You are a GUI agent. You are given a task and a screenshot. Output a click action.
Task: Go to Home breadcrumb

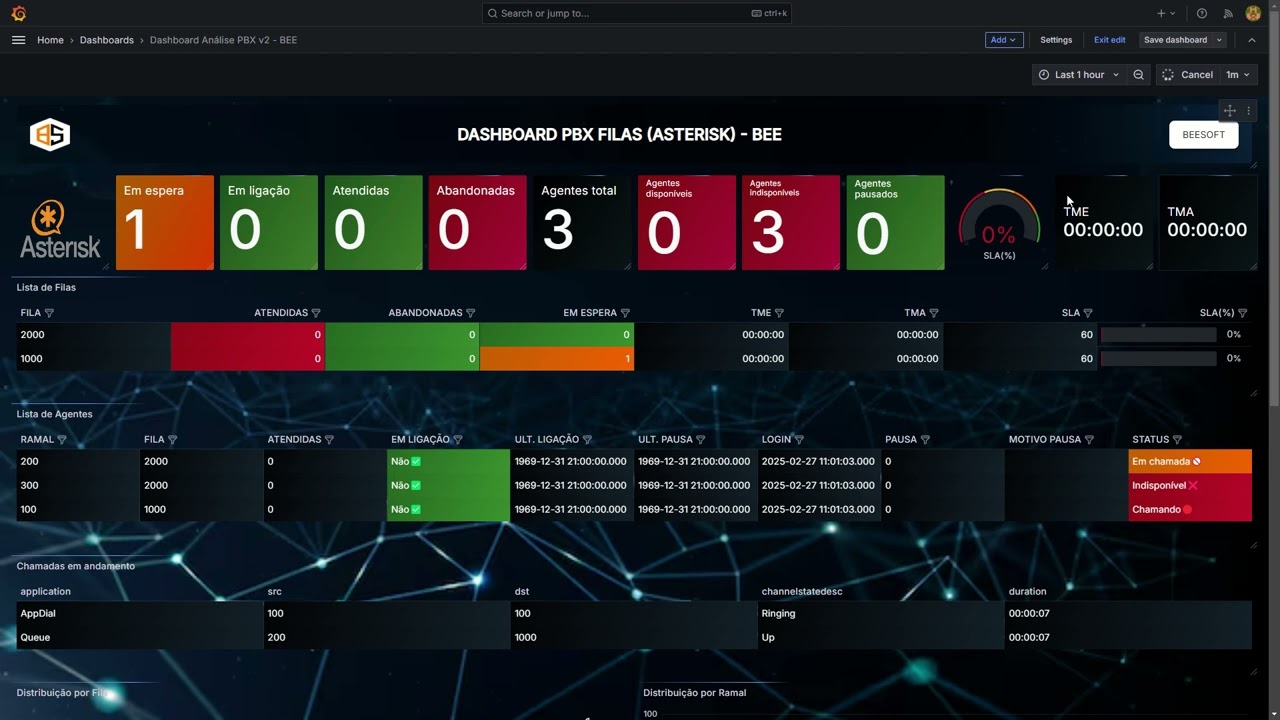pos(50,40)
